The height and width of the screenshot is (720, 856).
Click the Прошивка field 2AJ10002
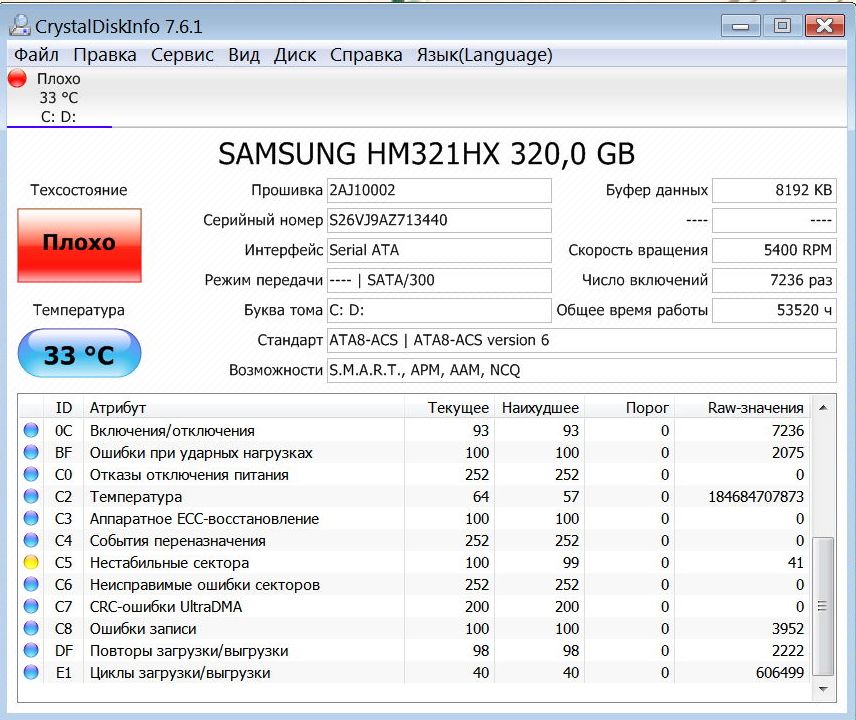pos(439,191)
